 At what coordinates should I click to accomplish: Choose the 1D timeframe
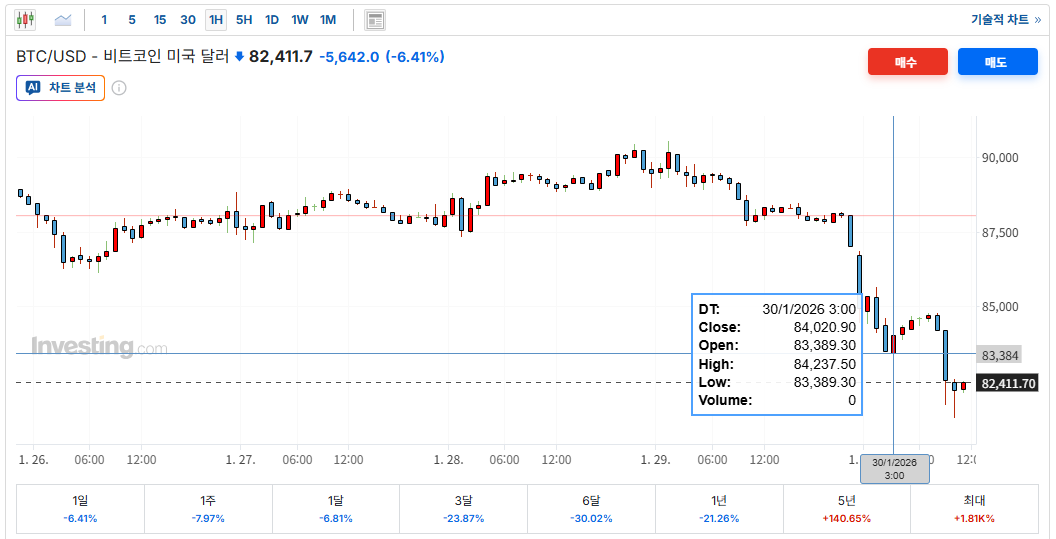coord(272,20)
